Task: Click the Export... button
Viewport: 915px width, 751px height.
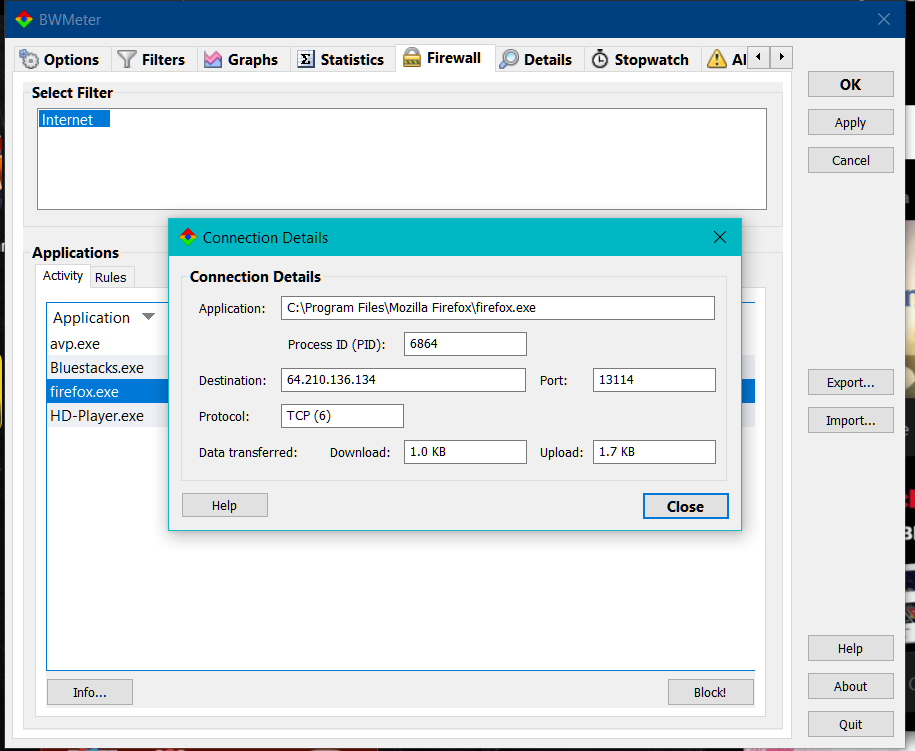Action: (x=850, y=382)
